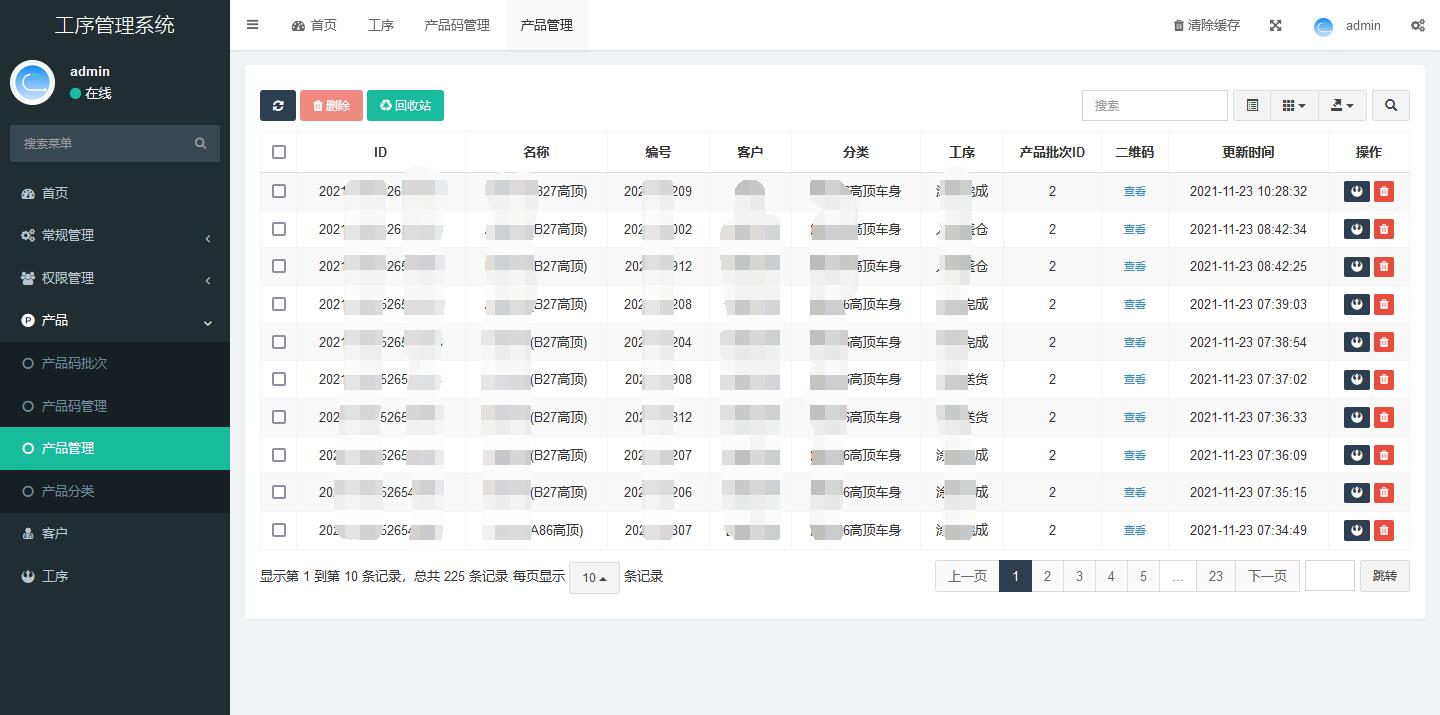Switch to the 产品码管理 tab
Image resolution: width=1440 pixels, height=715 pixels.
coord(457,25)
